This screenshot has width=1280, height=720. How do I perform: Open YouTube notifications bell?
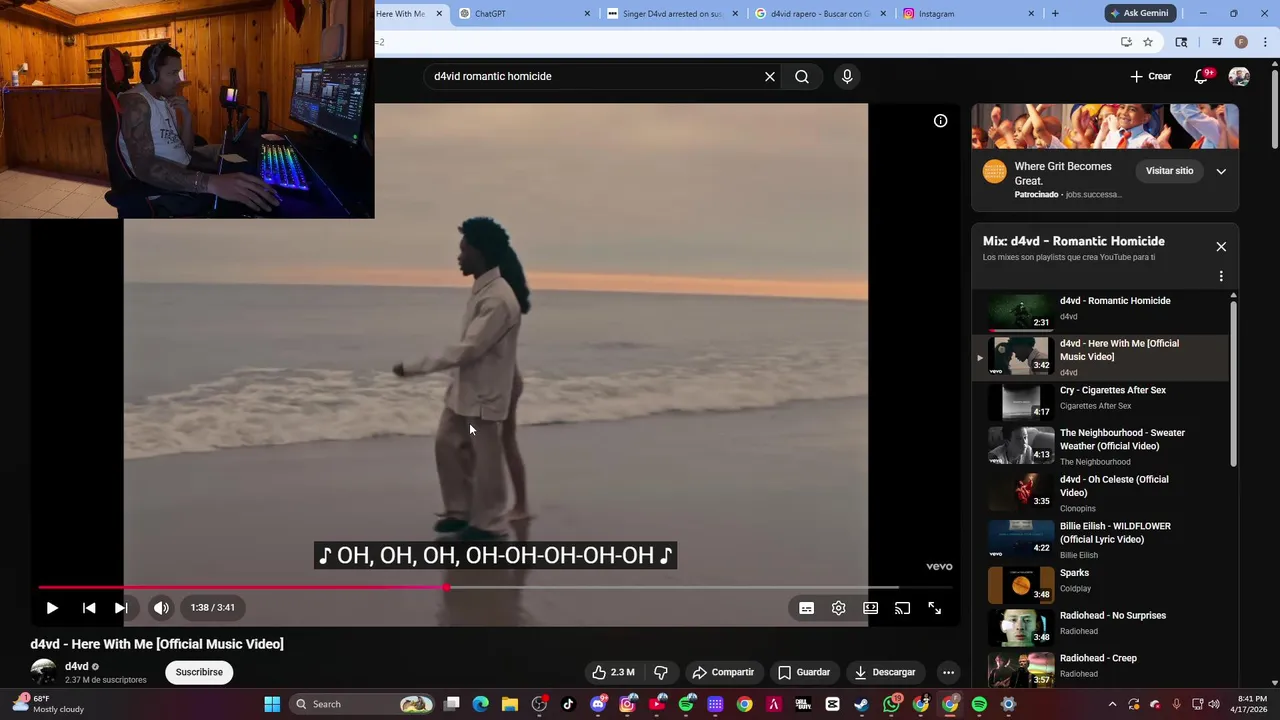(1202, 76)
